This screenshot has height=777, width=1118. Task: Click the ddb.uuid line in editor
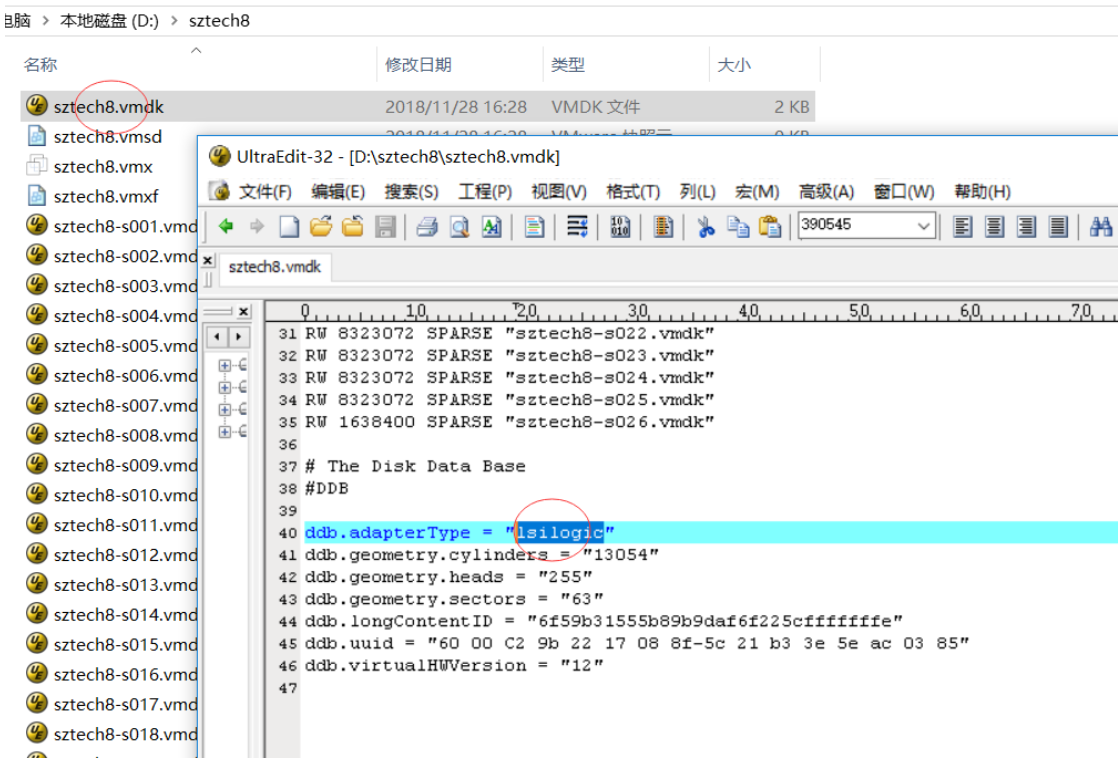point(637,643)
